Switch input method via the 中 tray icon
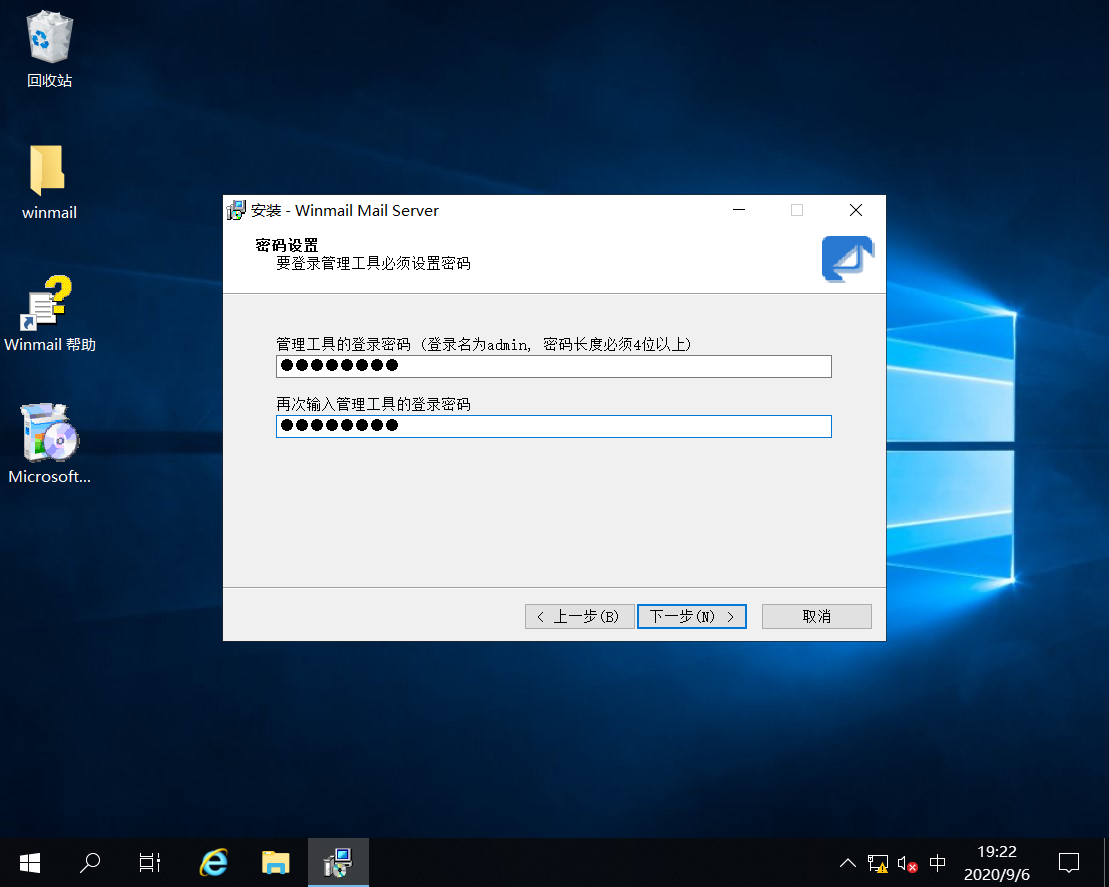This screenshot has height=887, width=1109. pos(937,862)
